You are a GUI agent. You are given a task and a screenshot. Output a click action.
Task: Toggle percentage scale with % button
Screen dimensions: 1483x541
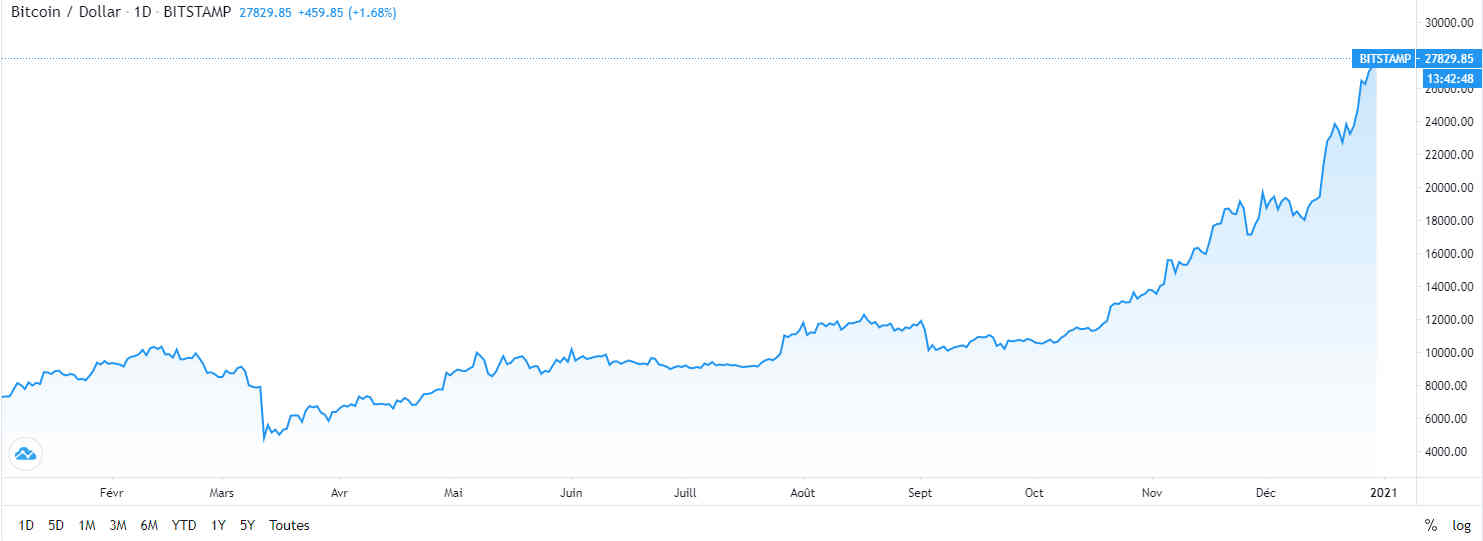pos(1431,525)
